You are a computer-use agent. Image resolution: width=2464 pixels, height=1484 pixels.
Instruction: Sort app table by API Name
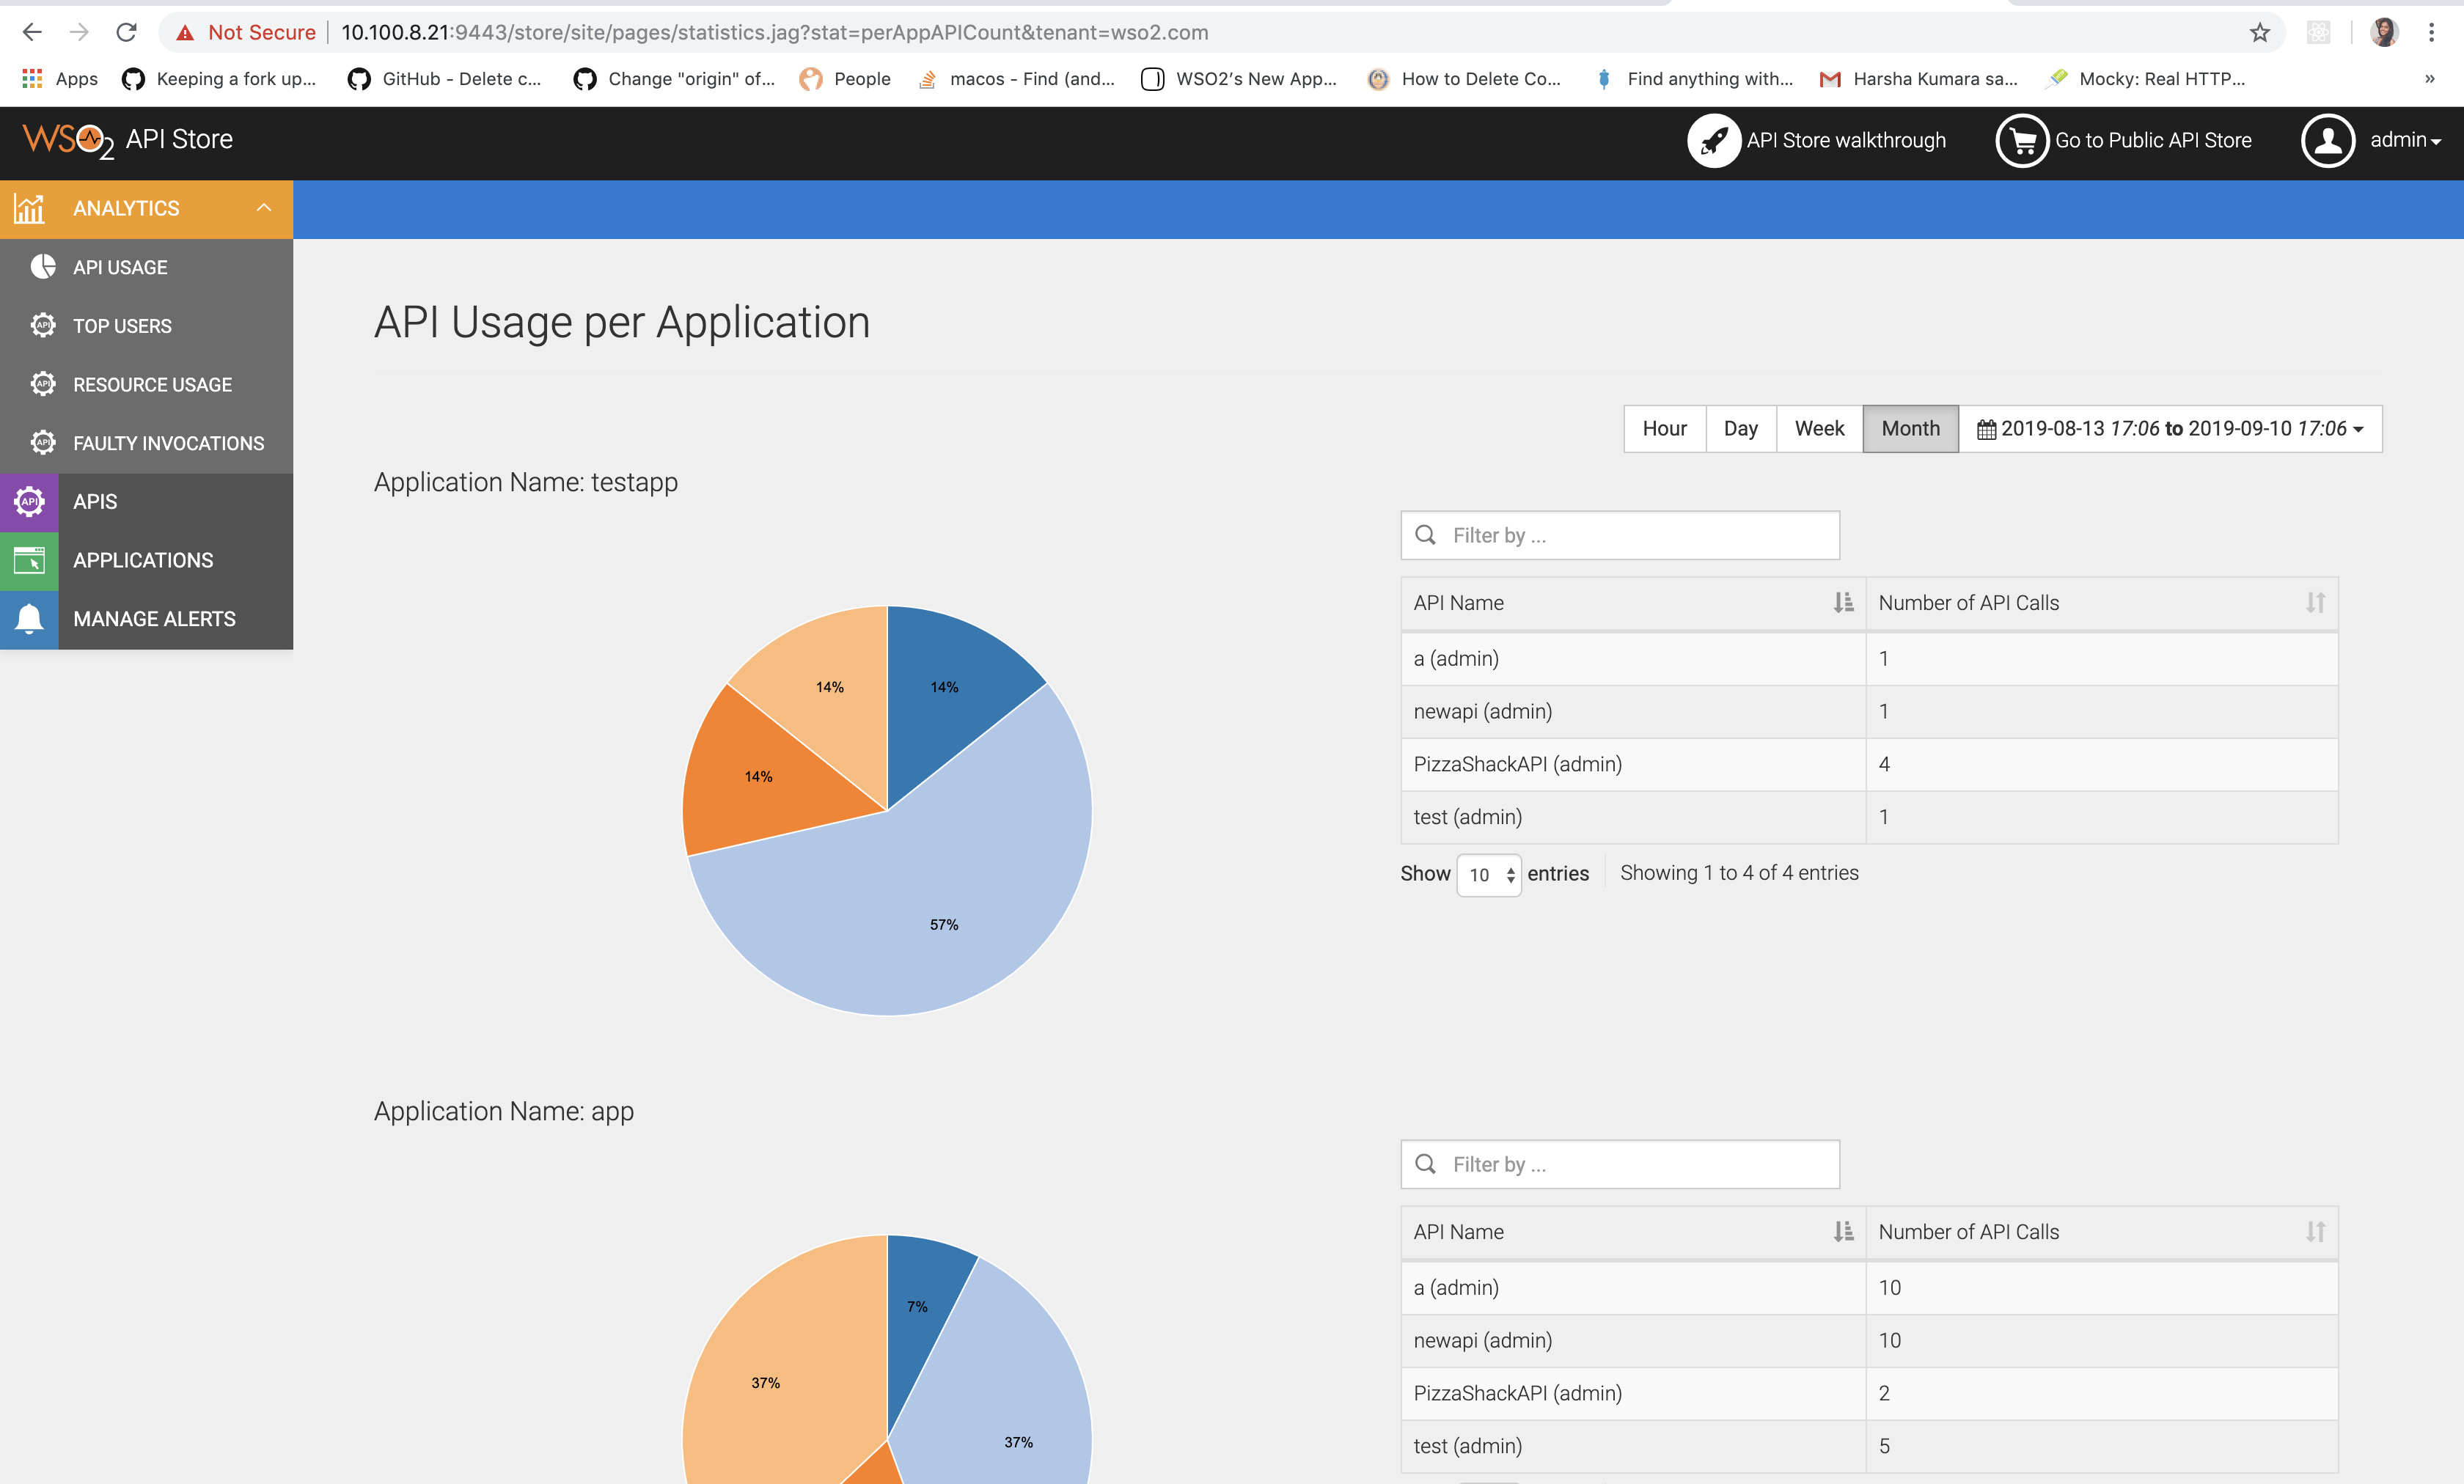tap(1633, 1232)
